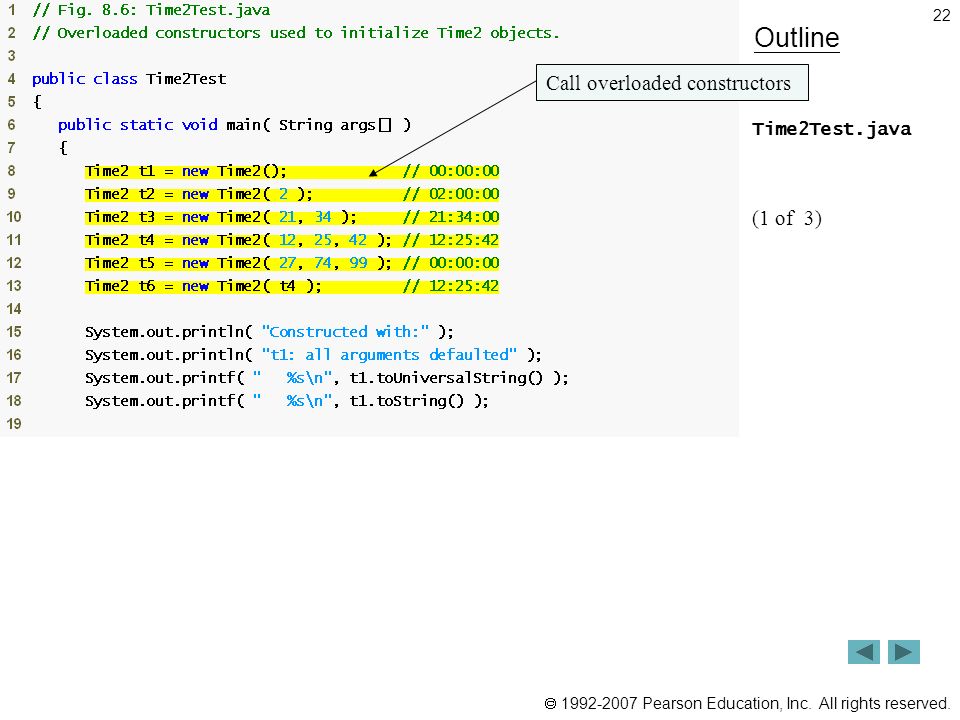Click the '// 12:25:42' comment on line 13
This screenshot has width=960, height=720.
click(451, 286)
